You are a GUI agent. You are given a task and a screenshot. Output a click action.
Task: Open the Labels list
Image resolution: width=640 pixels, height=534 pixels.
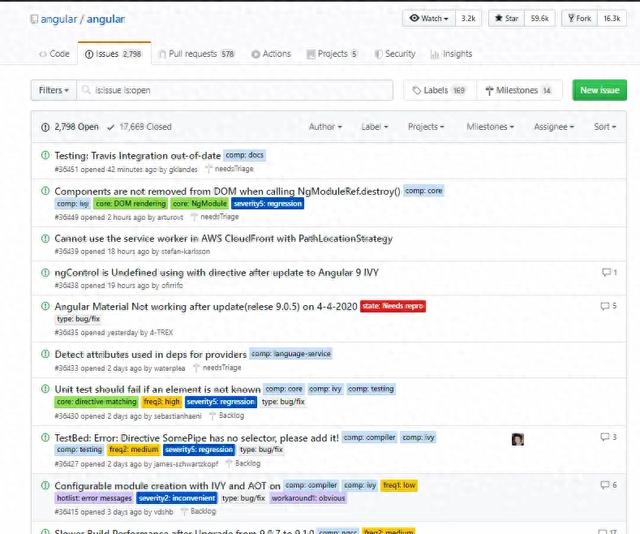(439, 90)
